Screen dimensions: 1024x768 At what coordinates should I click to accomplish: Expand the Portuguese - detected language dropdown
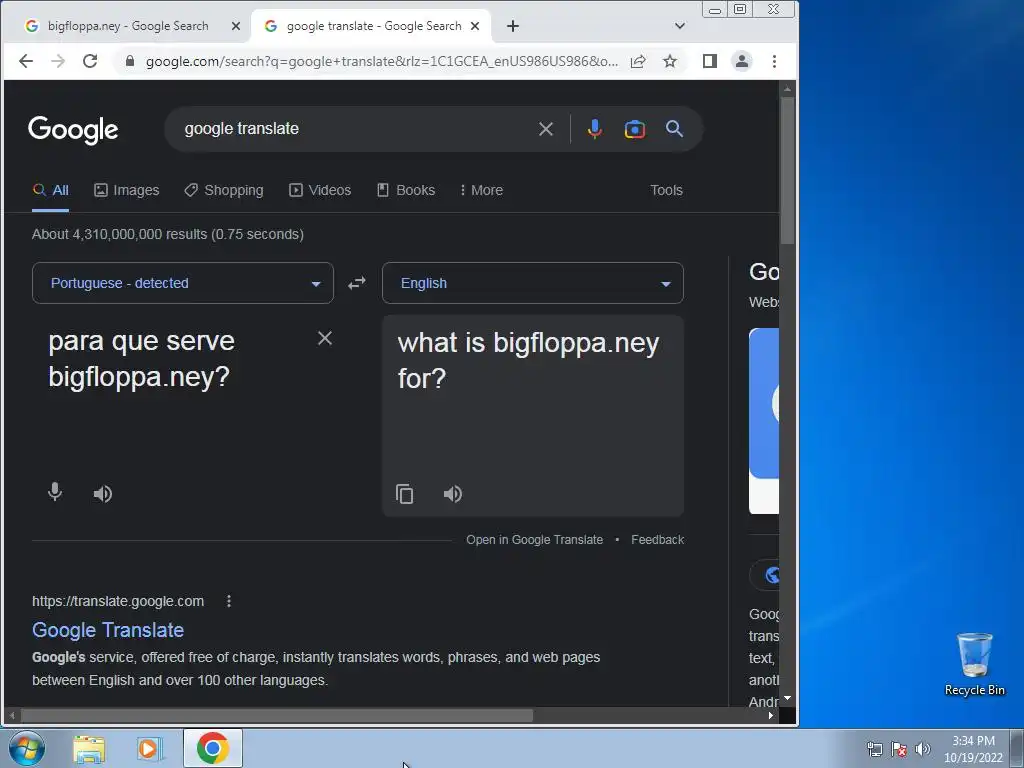click(183, 283)
